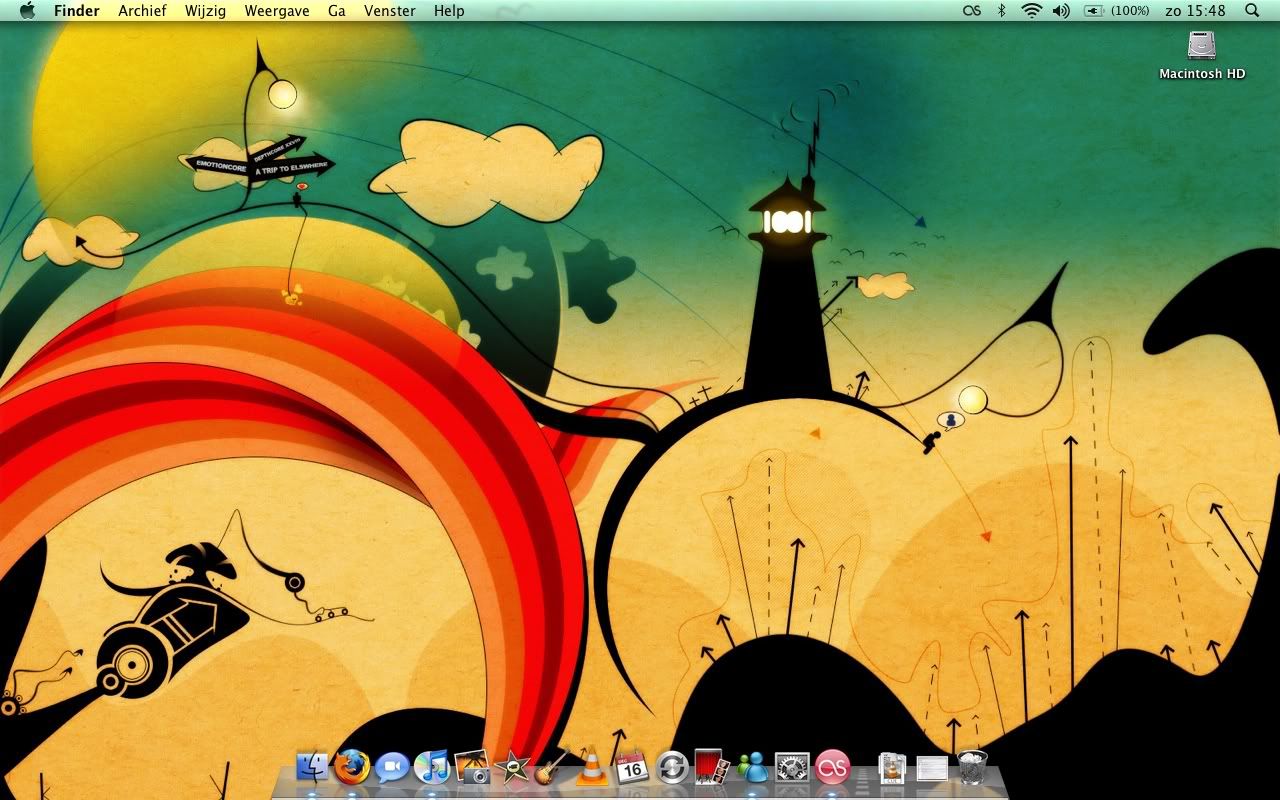Viewport: 1280px width, 800px height.
Task: Open Photo Booth from the dock
Action: click(711, 766)
